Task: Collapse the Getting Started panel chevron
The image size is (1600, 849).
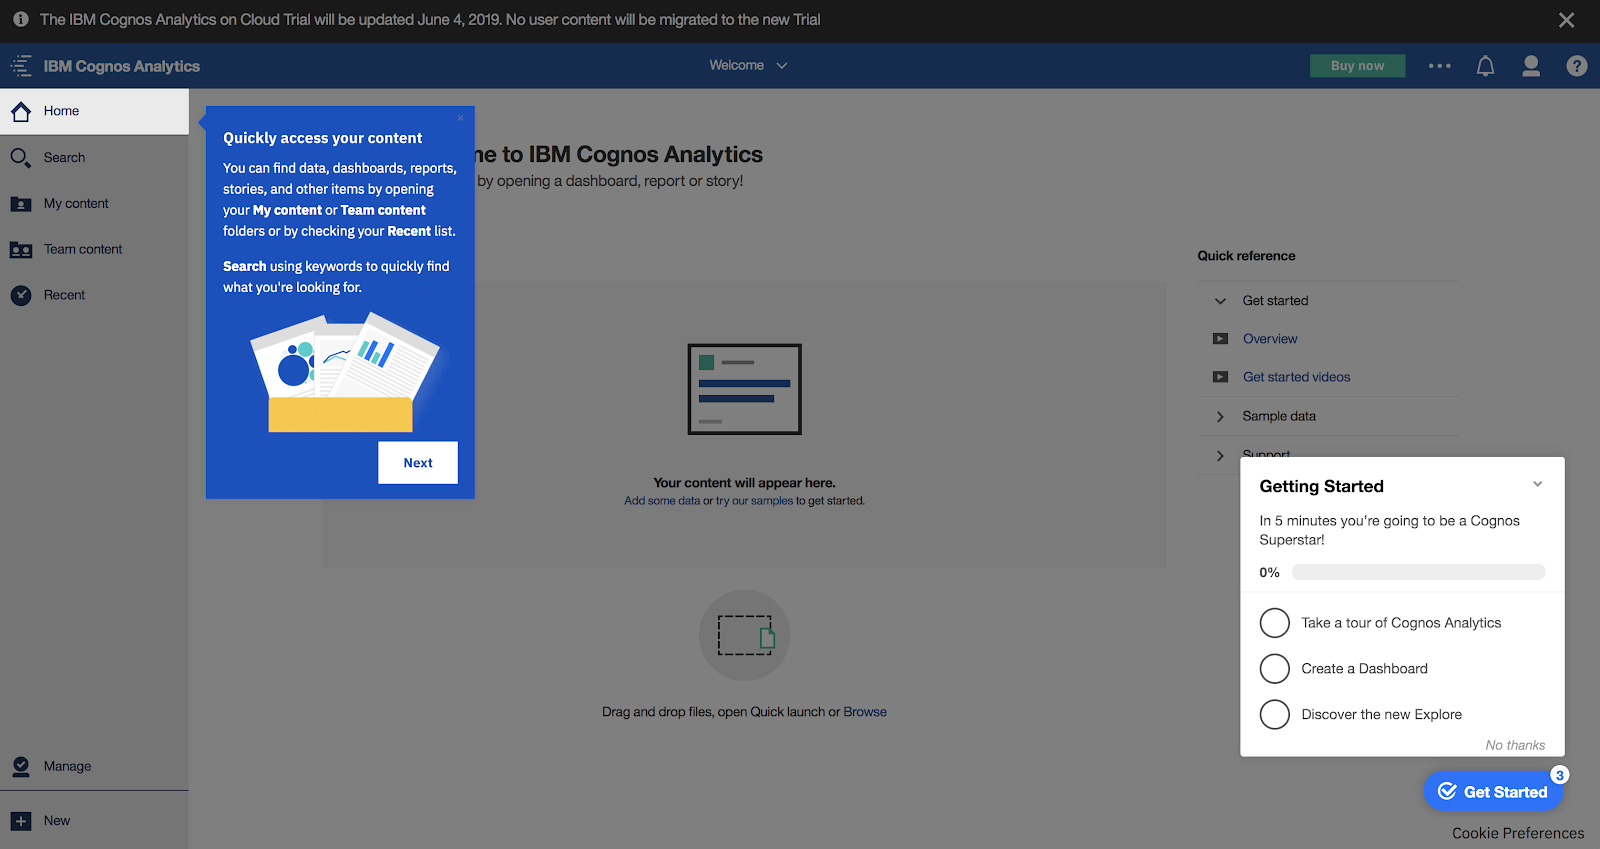Action: click(x=1537, y=485)
